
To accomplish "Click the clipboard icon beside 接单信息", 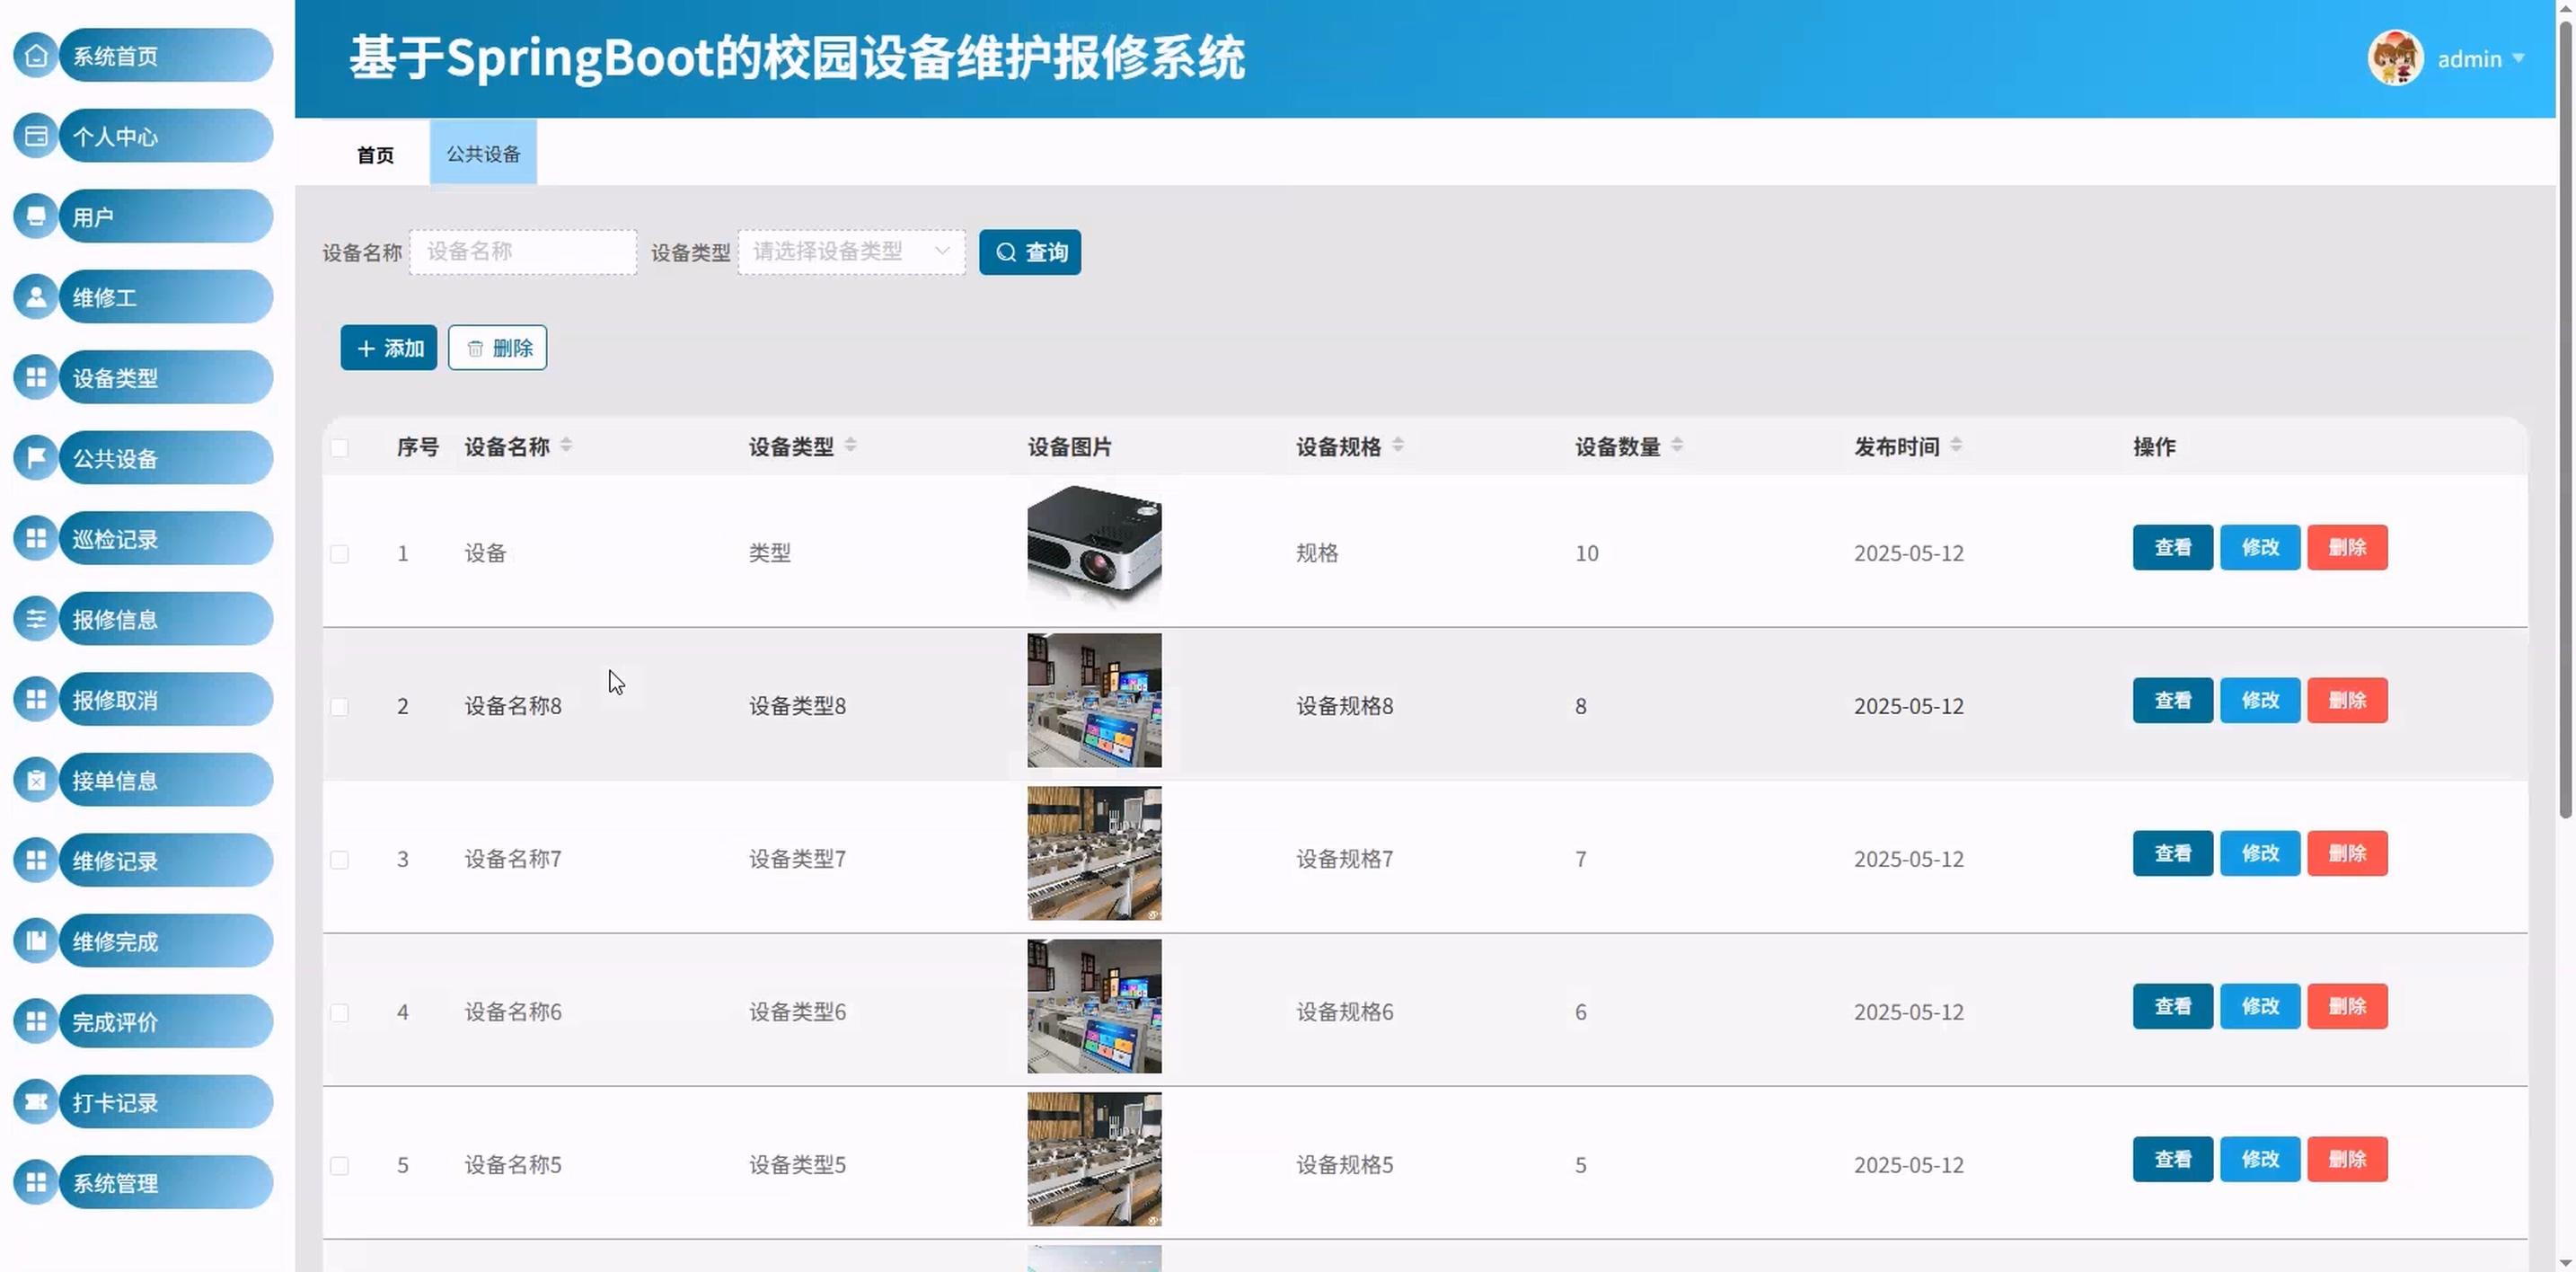I will click(x=36, y=780).
